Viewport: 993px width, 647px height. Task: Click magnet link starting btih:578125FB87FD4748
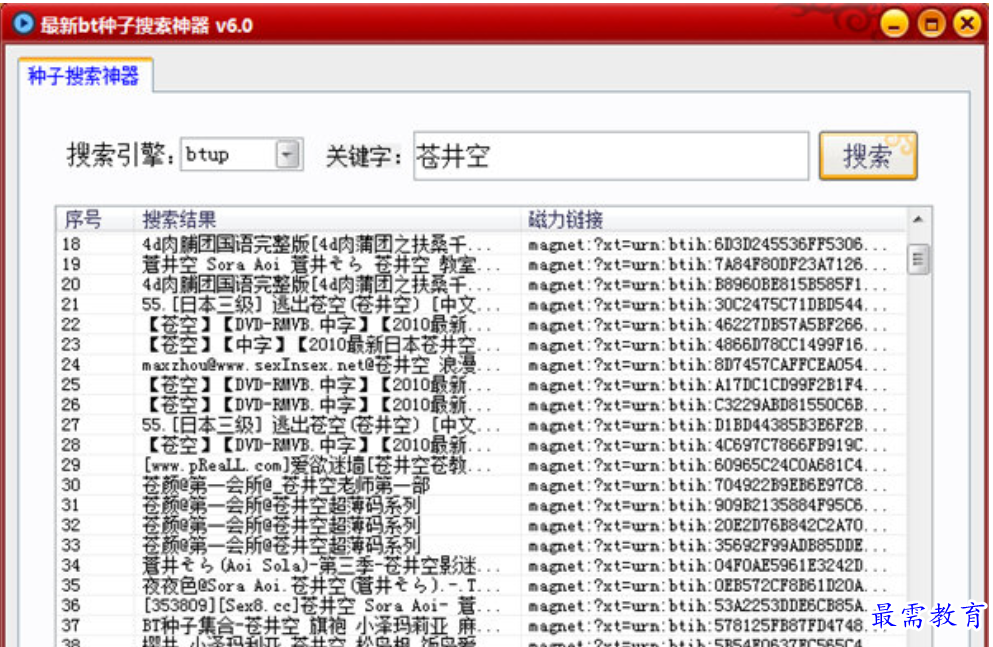coord(707,626)
